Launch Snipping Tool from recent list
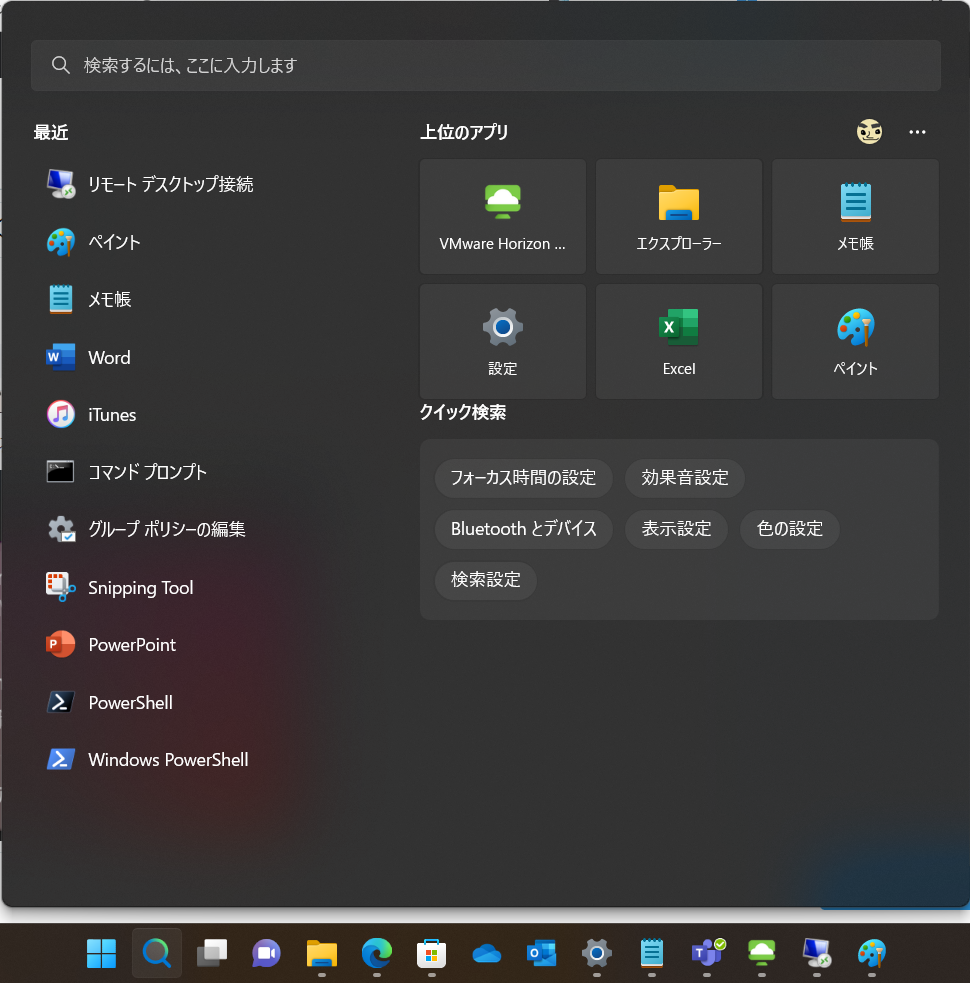The height and width of the screenshot is (983, 970). tap(120, 587)
